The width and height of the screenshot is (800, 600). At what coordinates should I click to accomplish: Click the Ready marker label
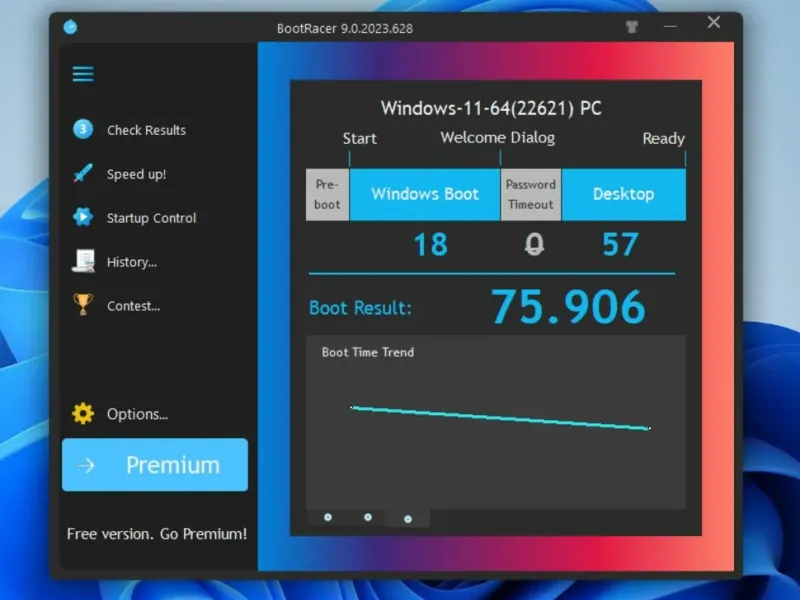pyautogui.click(x=663, y=138)
